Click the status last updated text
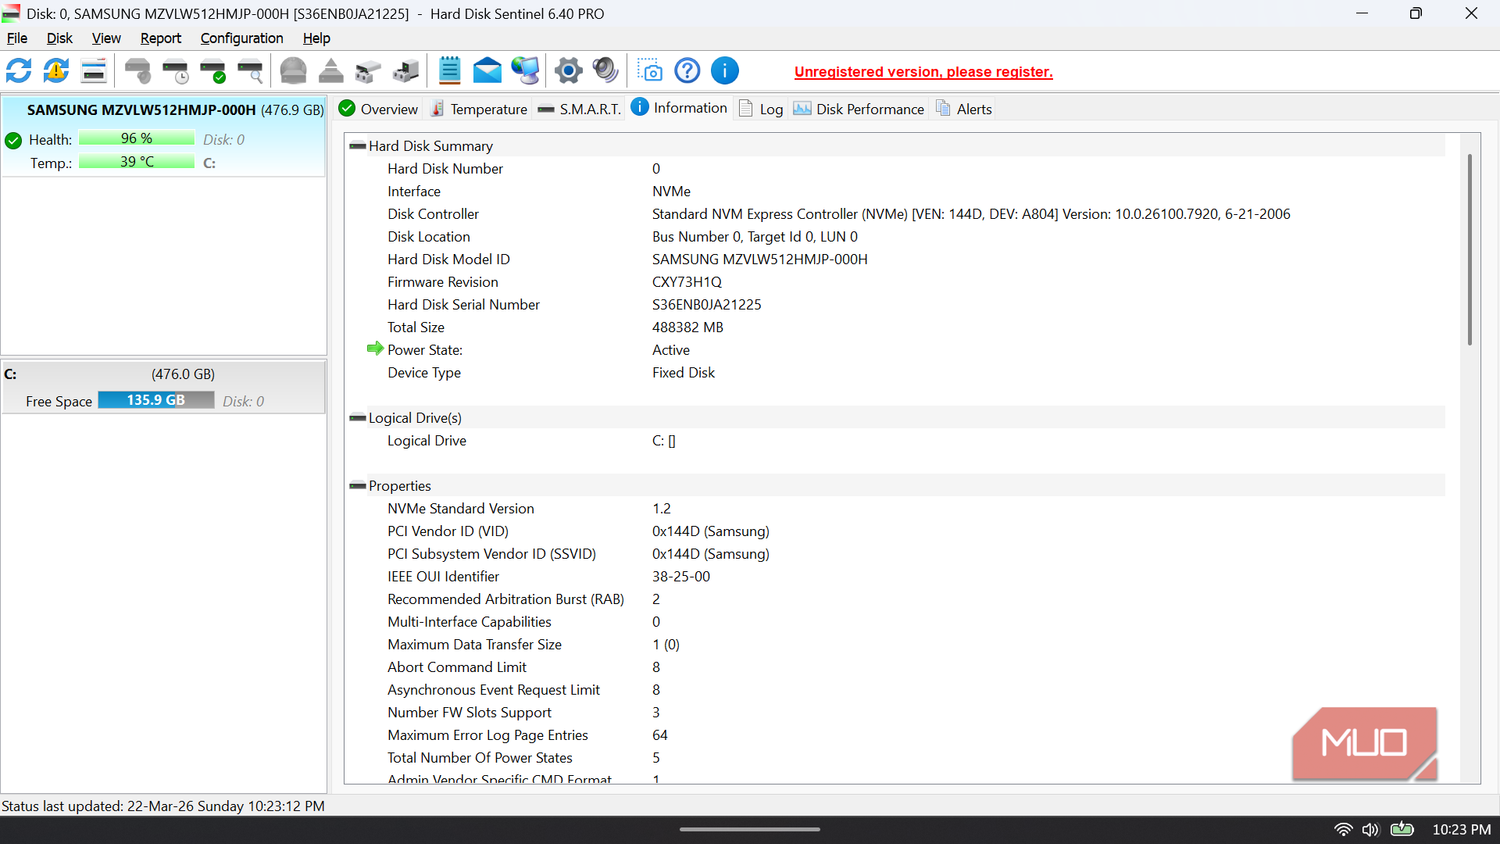1500x844 pixels. (163, 806)
